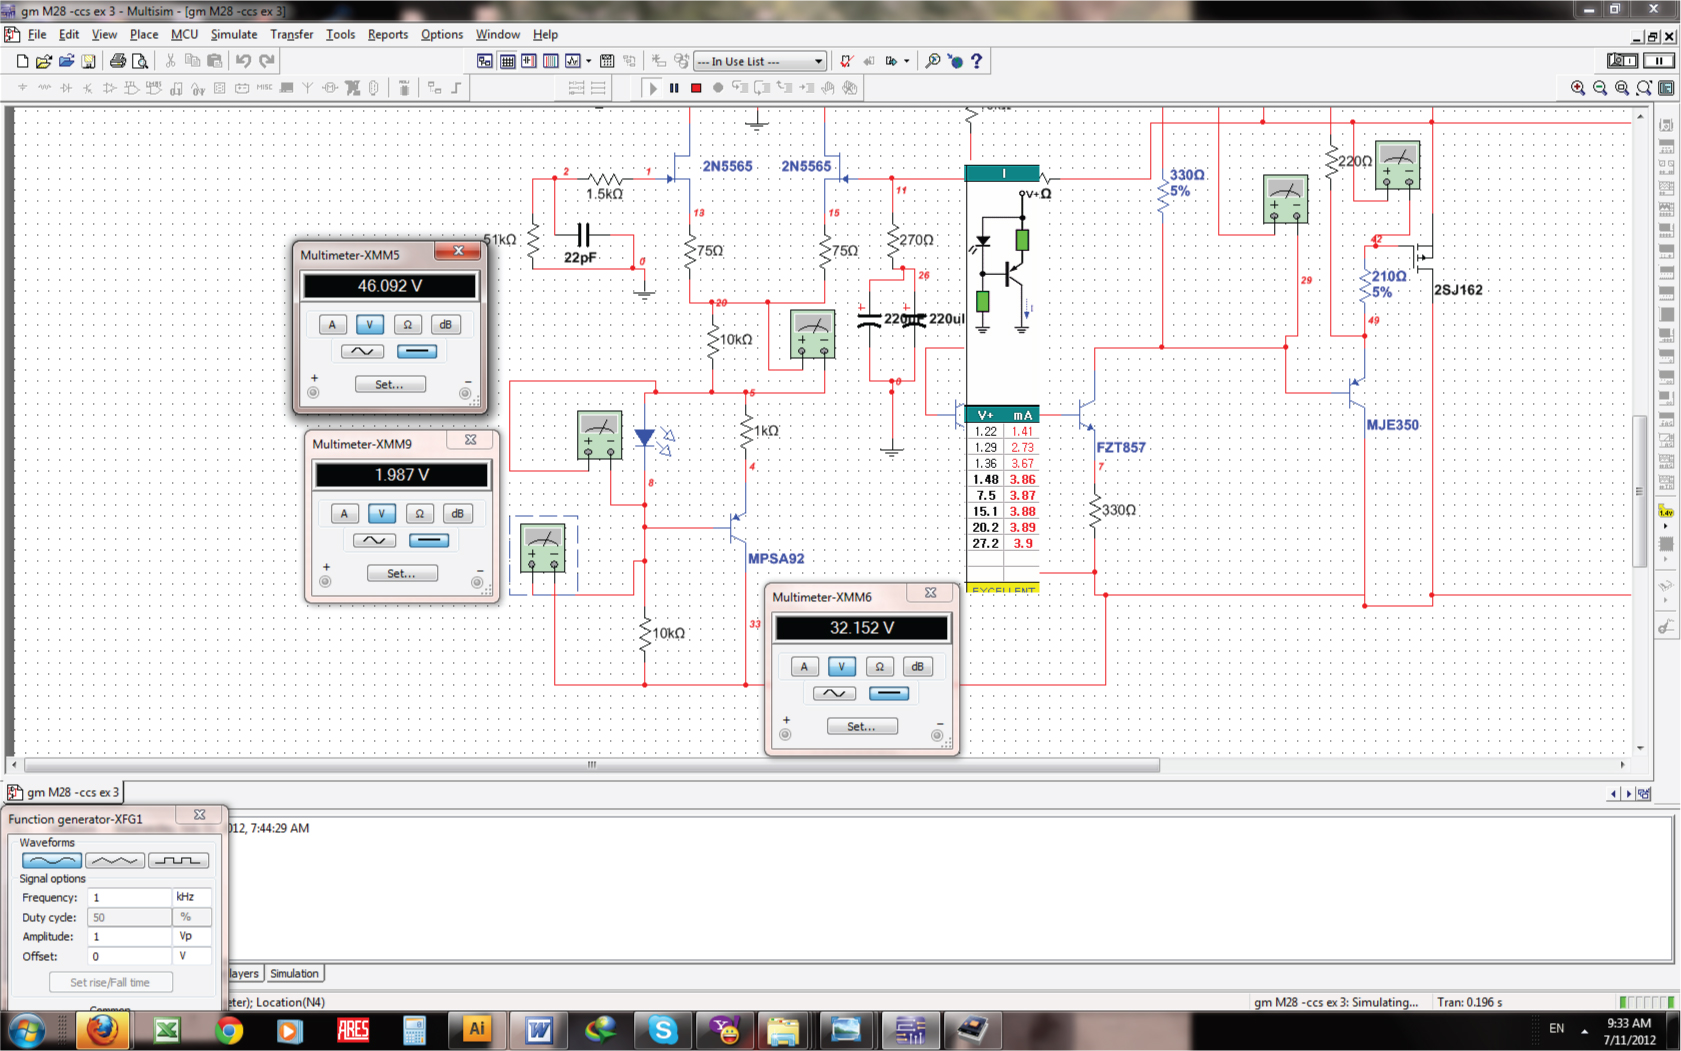Stop the simulation with red square
The width and height of the screenshot is (1681, 1051).
(x=696, y=88)
